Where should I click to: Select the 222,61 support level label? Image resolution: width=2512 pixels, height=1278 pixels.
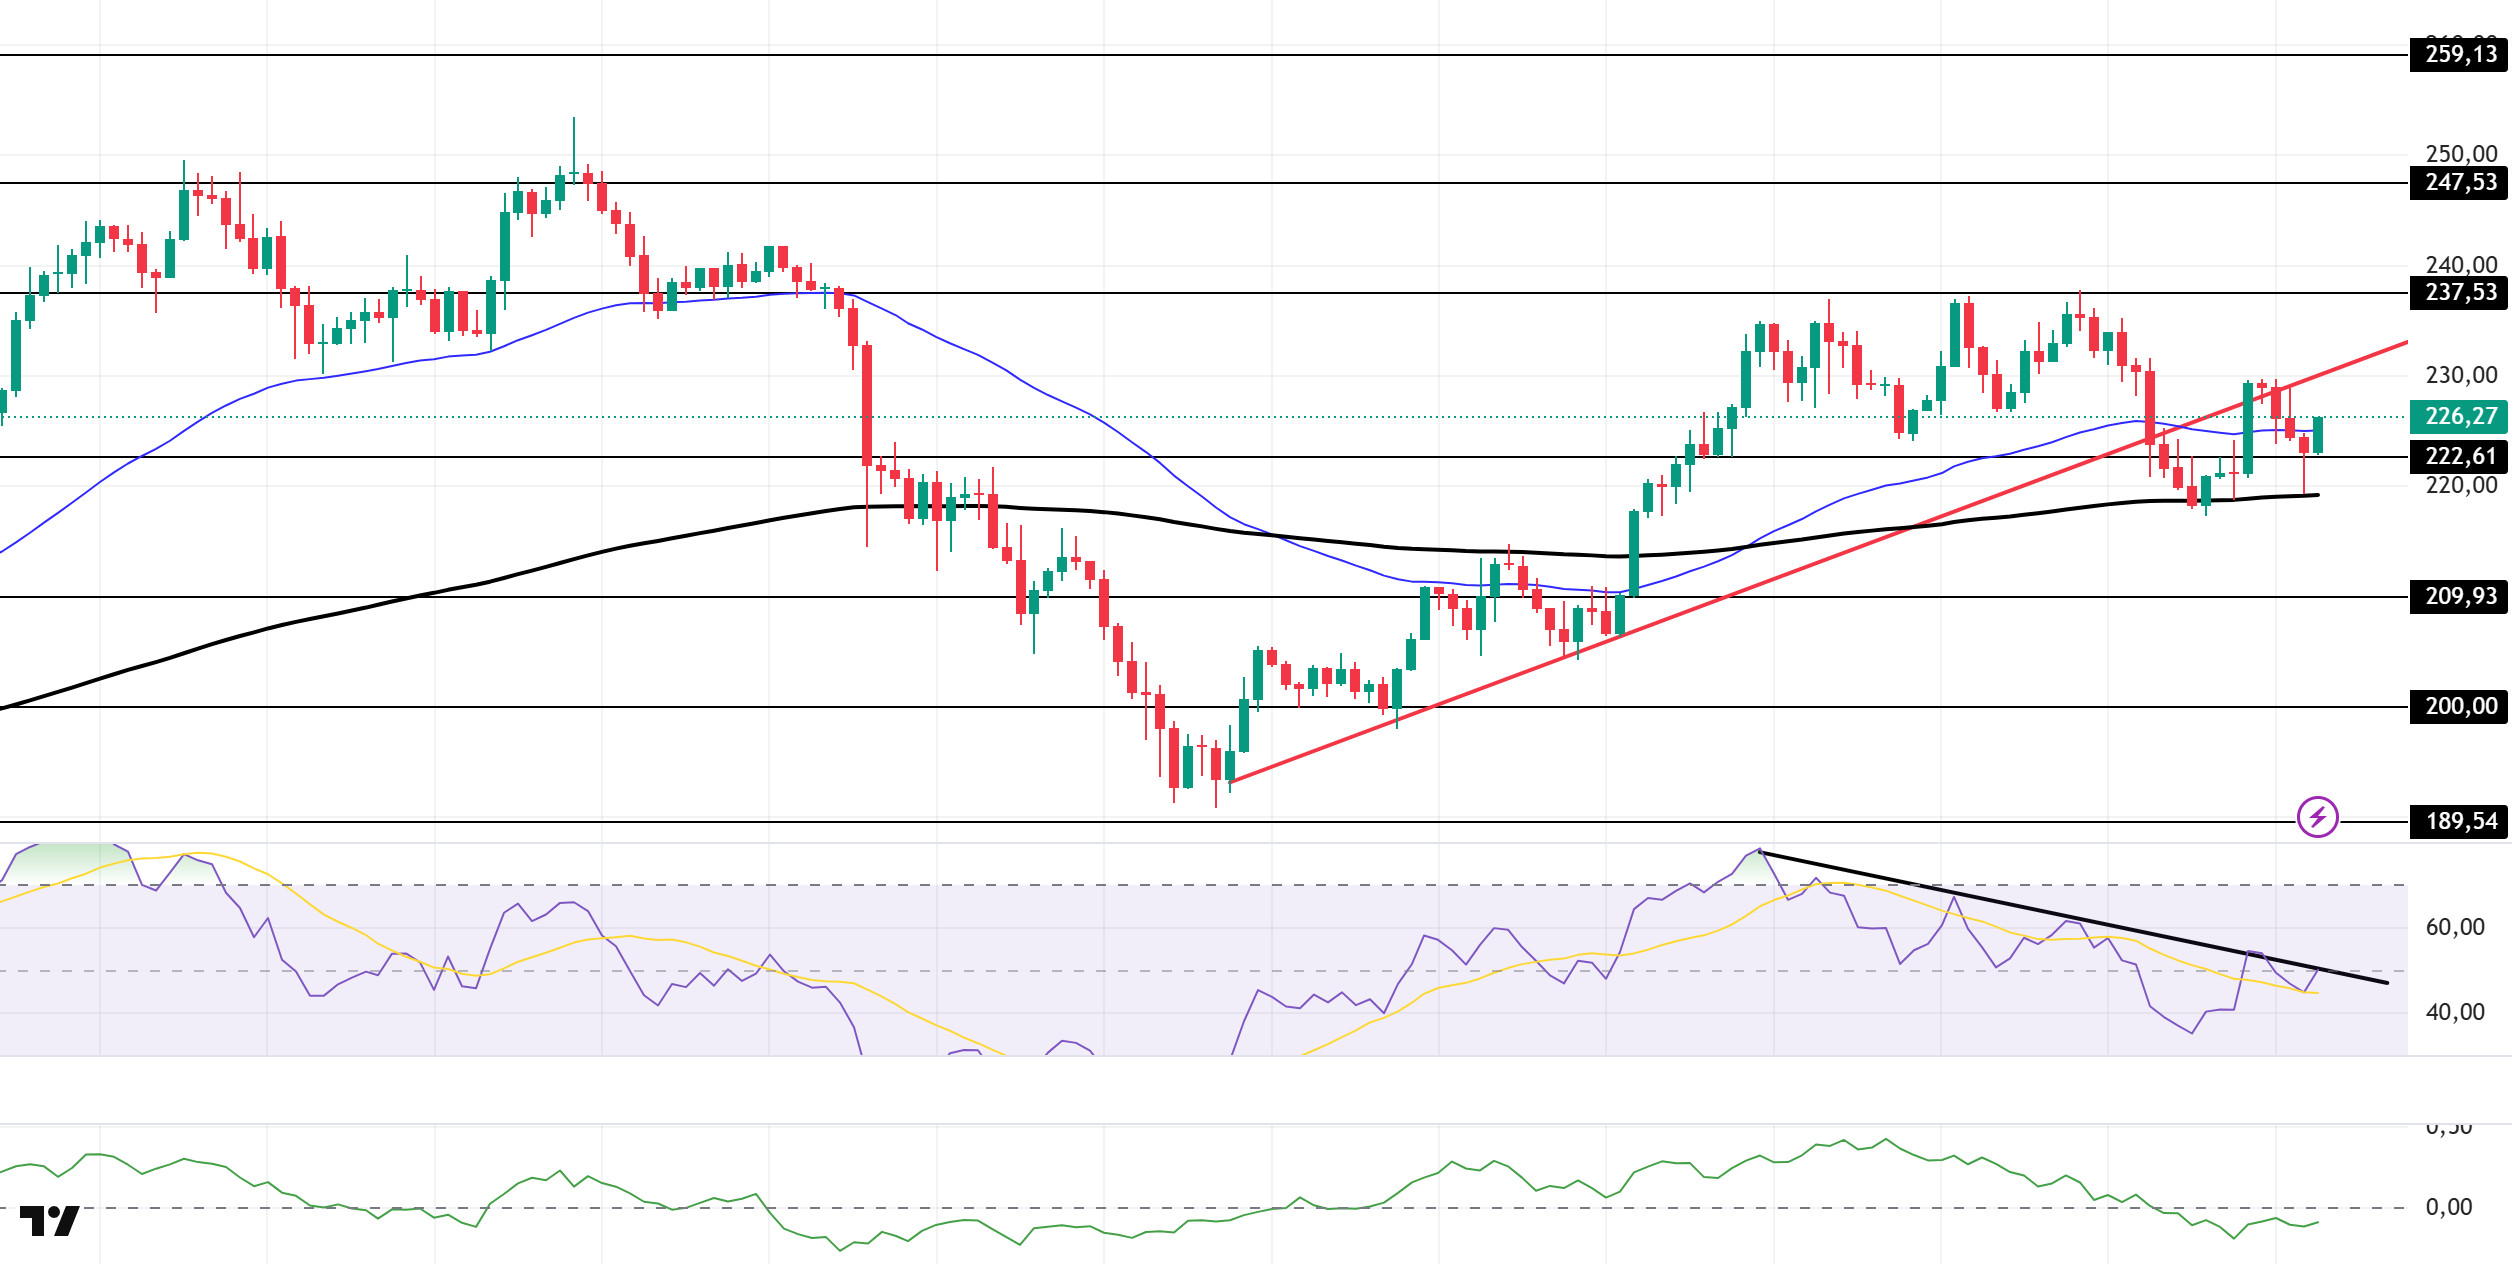click(x=2459, y=457)
